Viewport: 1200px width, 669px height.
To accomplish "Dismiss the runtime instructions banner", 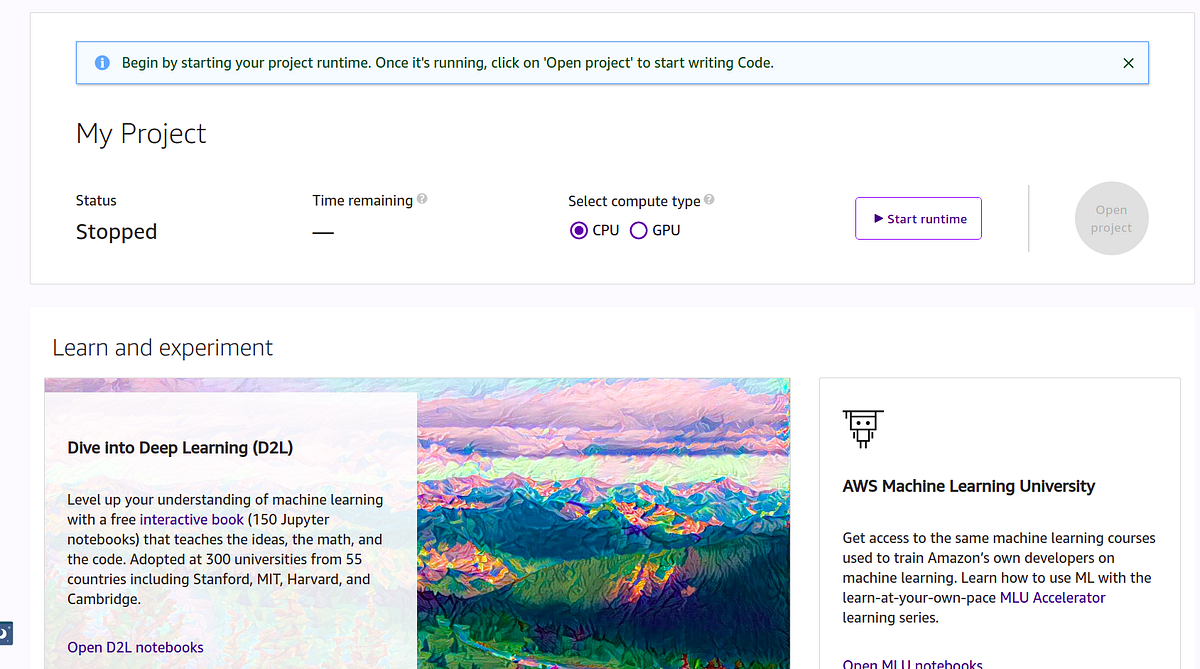I will tap(1128, 62).
